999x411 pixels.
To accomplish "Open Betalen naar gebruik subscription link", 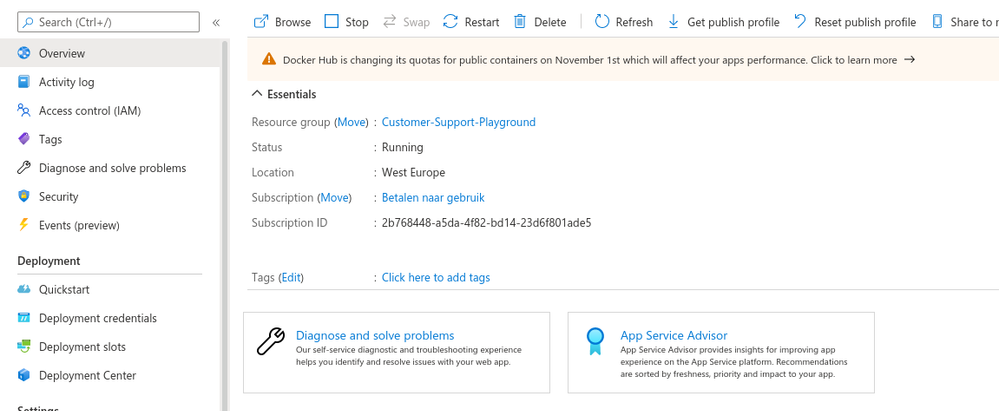I will [x=433, y=198].
